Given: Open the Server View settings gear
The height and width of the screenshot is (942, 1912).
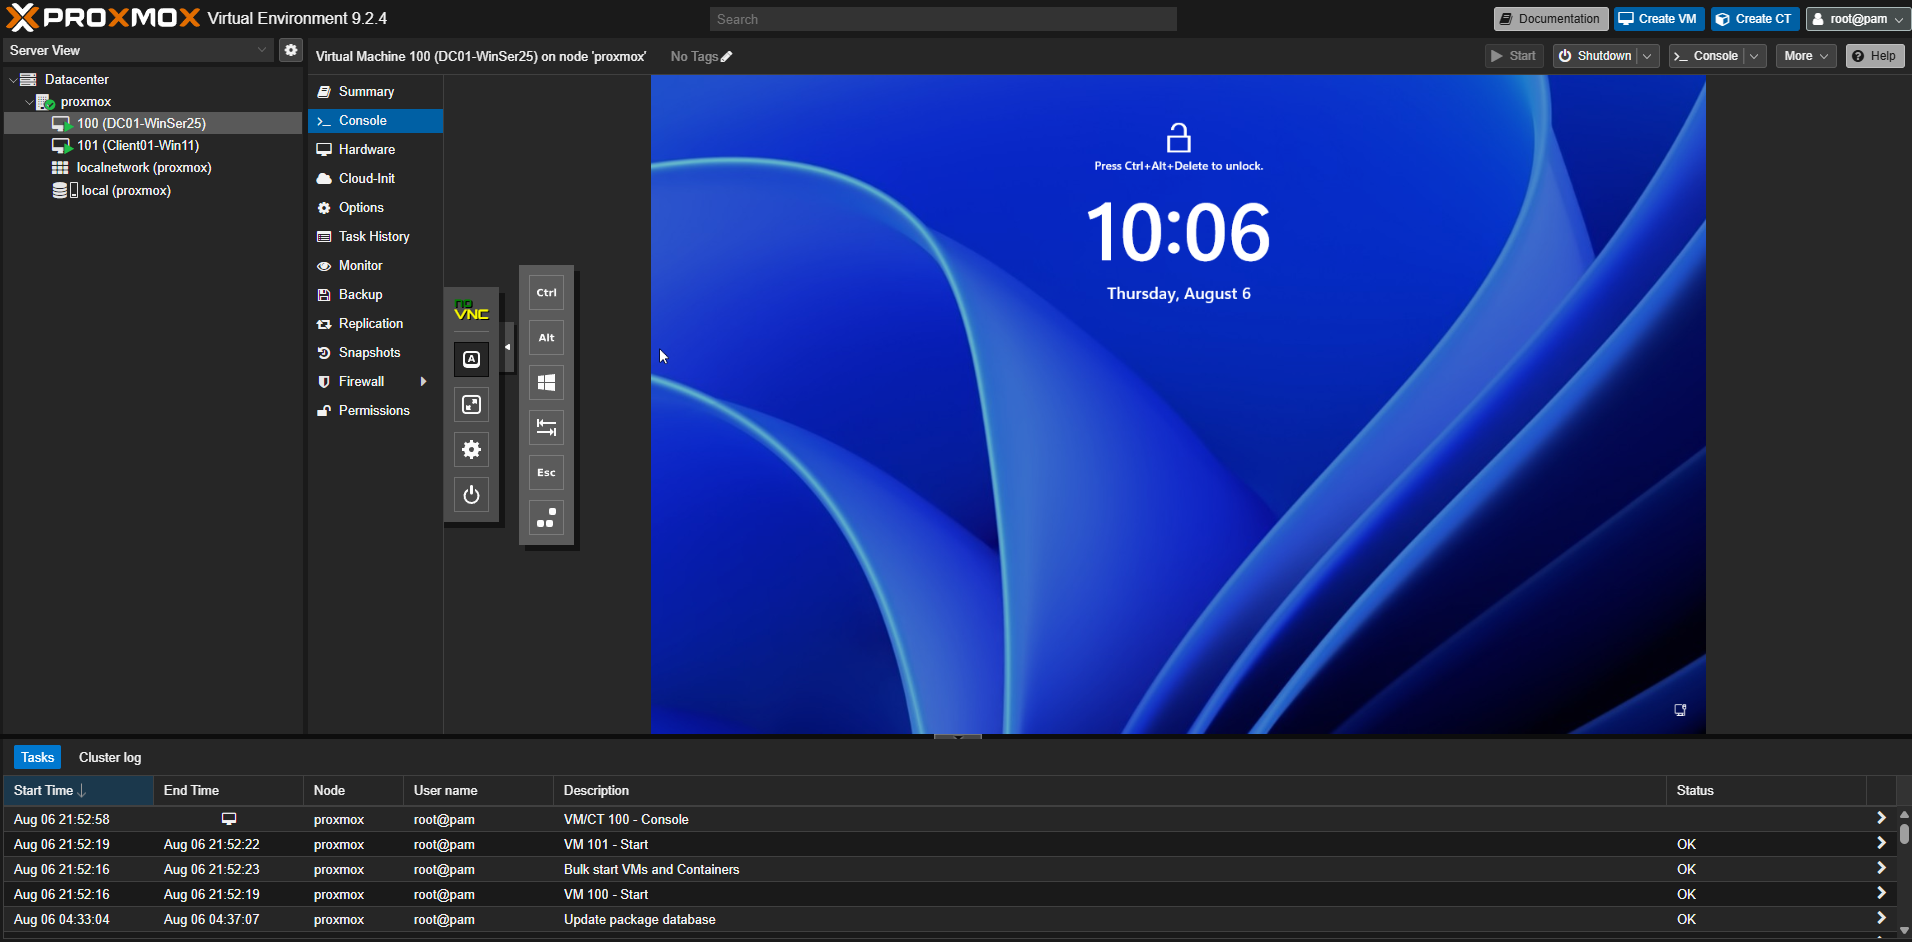Looking at the screenshot, I should click(x=290, y=50).
